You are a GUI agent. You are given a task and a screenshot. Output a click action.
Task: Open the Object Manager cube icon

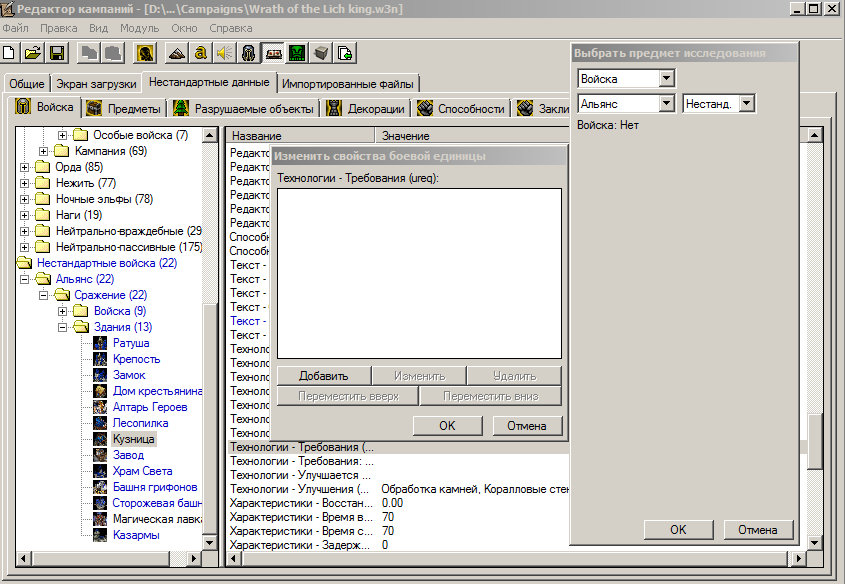point(321,53)
